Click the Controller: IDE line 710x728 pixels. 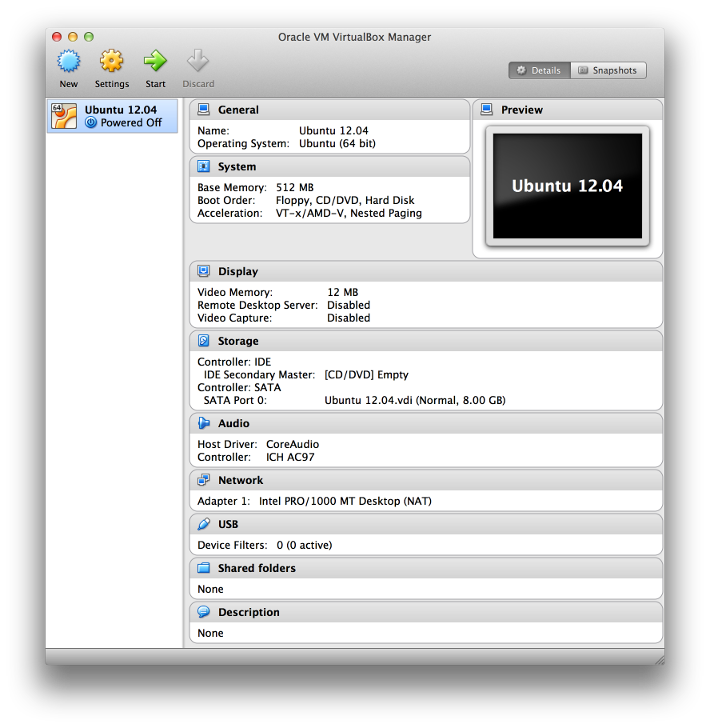pyautogui.click(x=234, y=362)
